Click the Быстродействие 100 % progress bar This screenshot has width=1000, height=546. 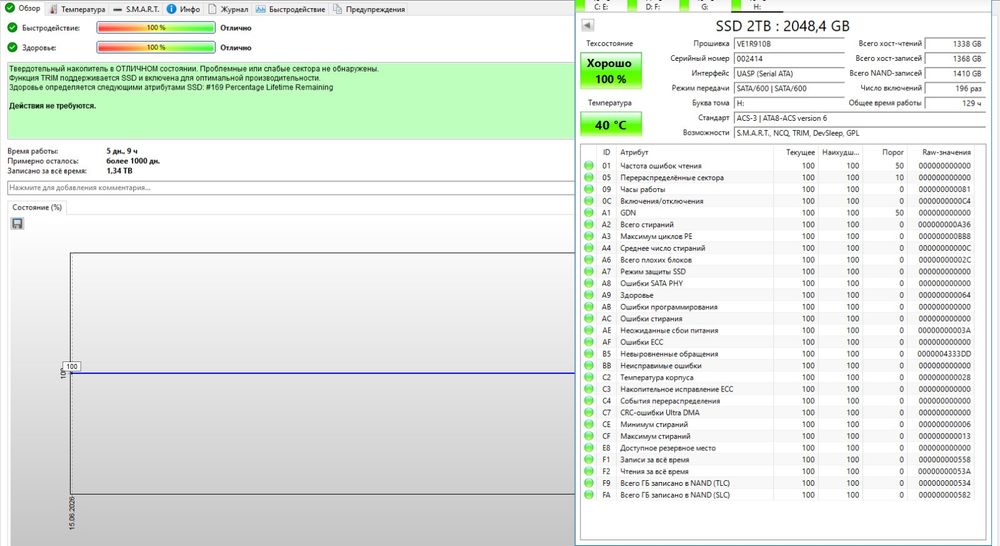point(156,28)
